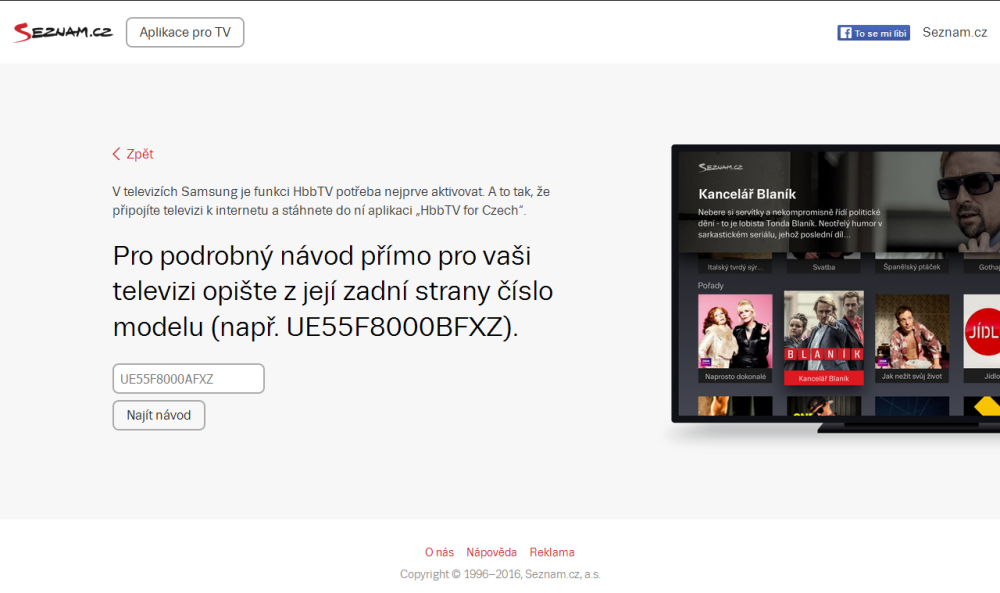Click the Aplikace pro TV button
Viewport: 1000px width, 593px height.
coord(185,33)
